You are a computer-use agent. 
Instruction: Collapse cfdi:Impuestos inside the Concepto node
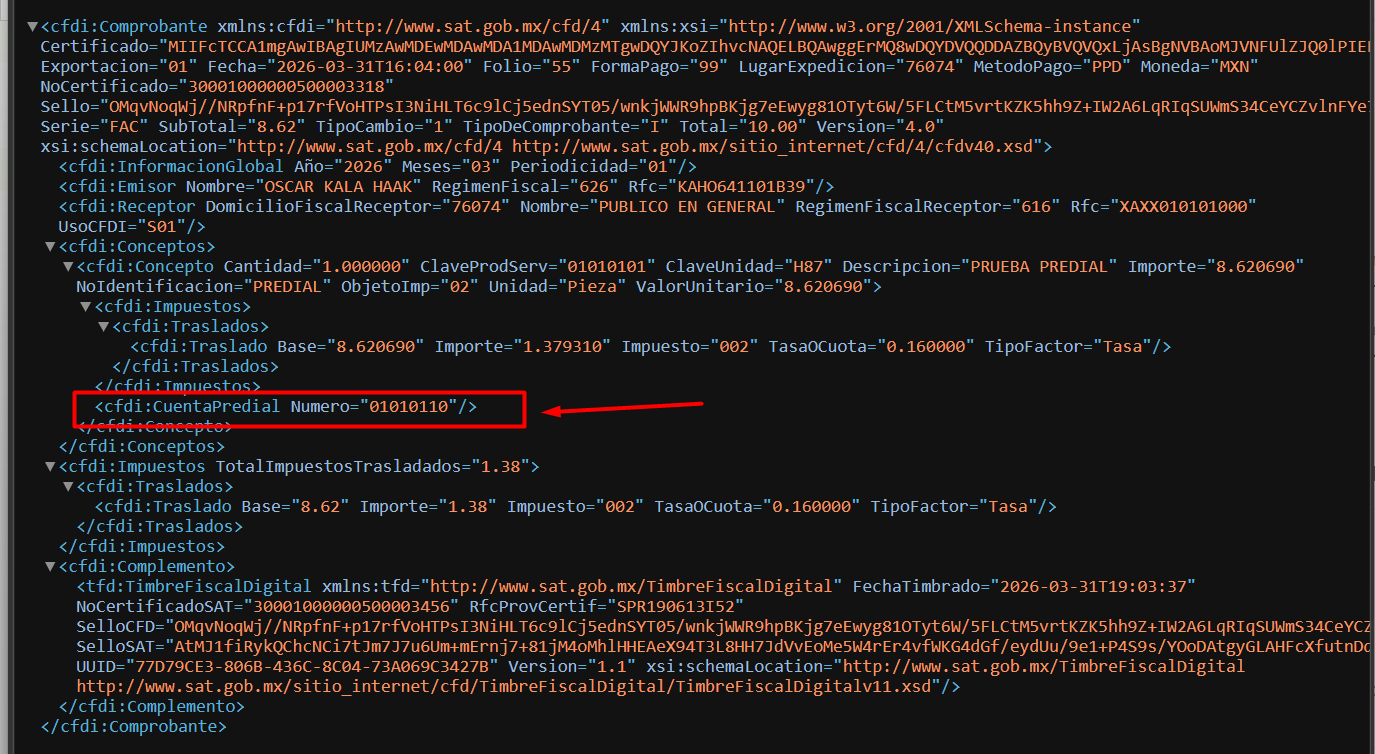(86, 306)
